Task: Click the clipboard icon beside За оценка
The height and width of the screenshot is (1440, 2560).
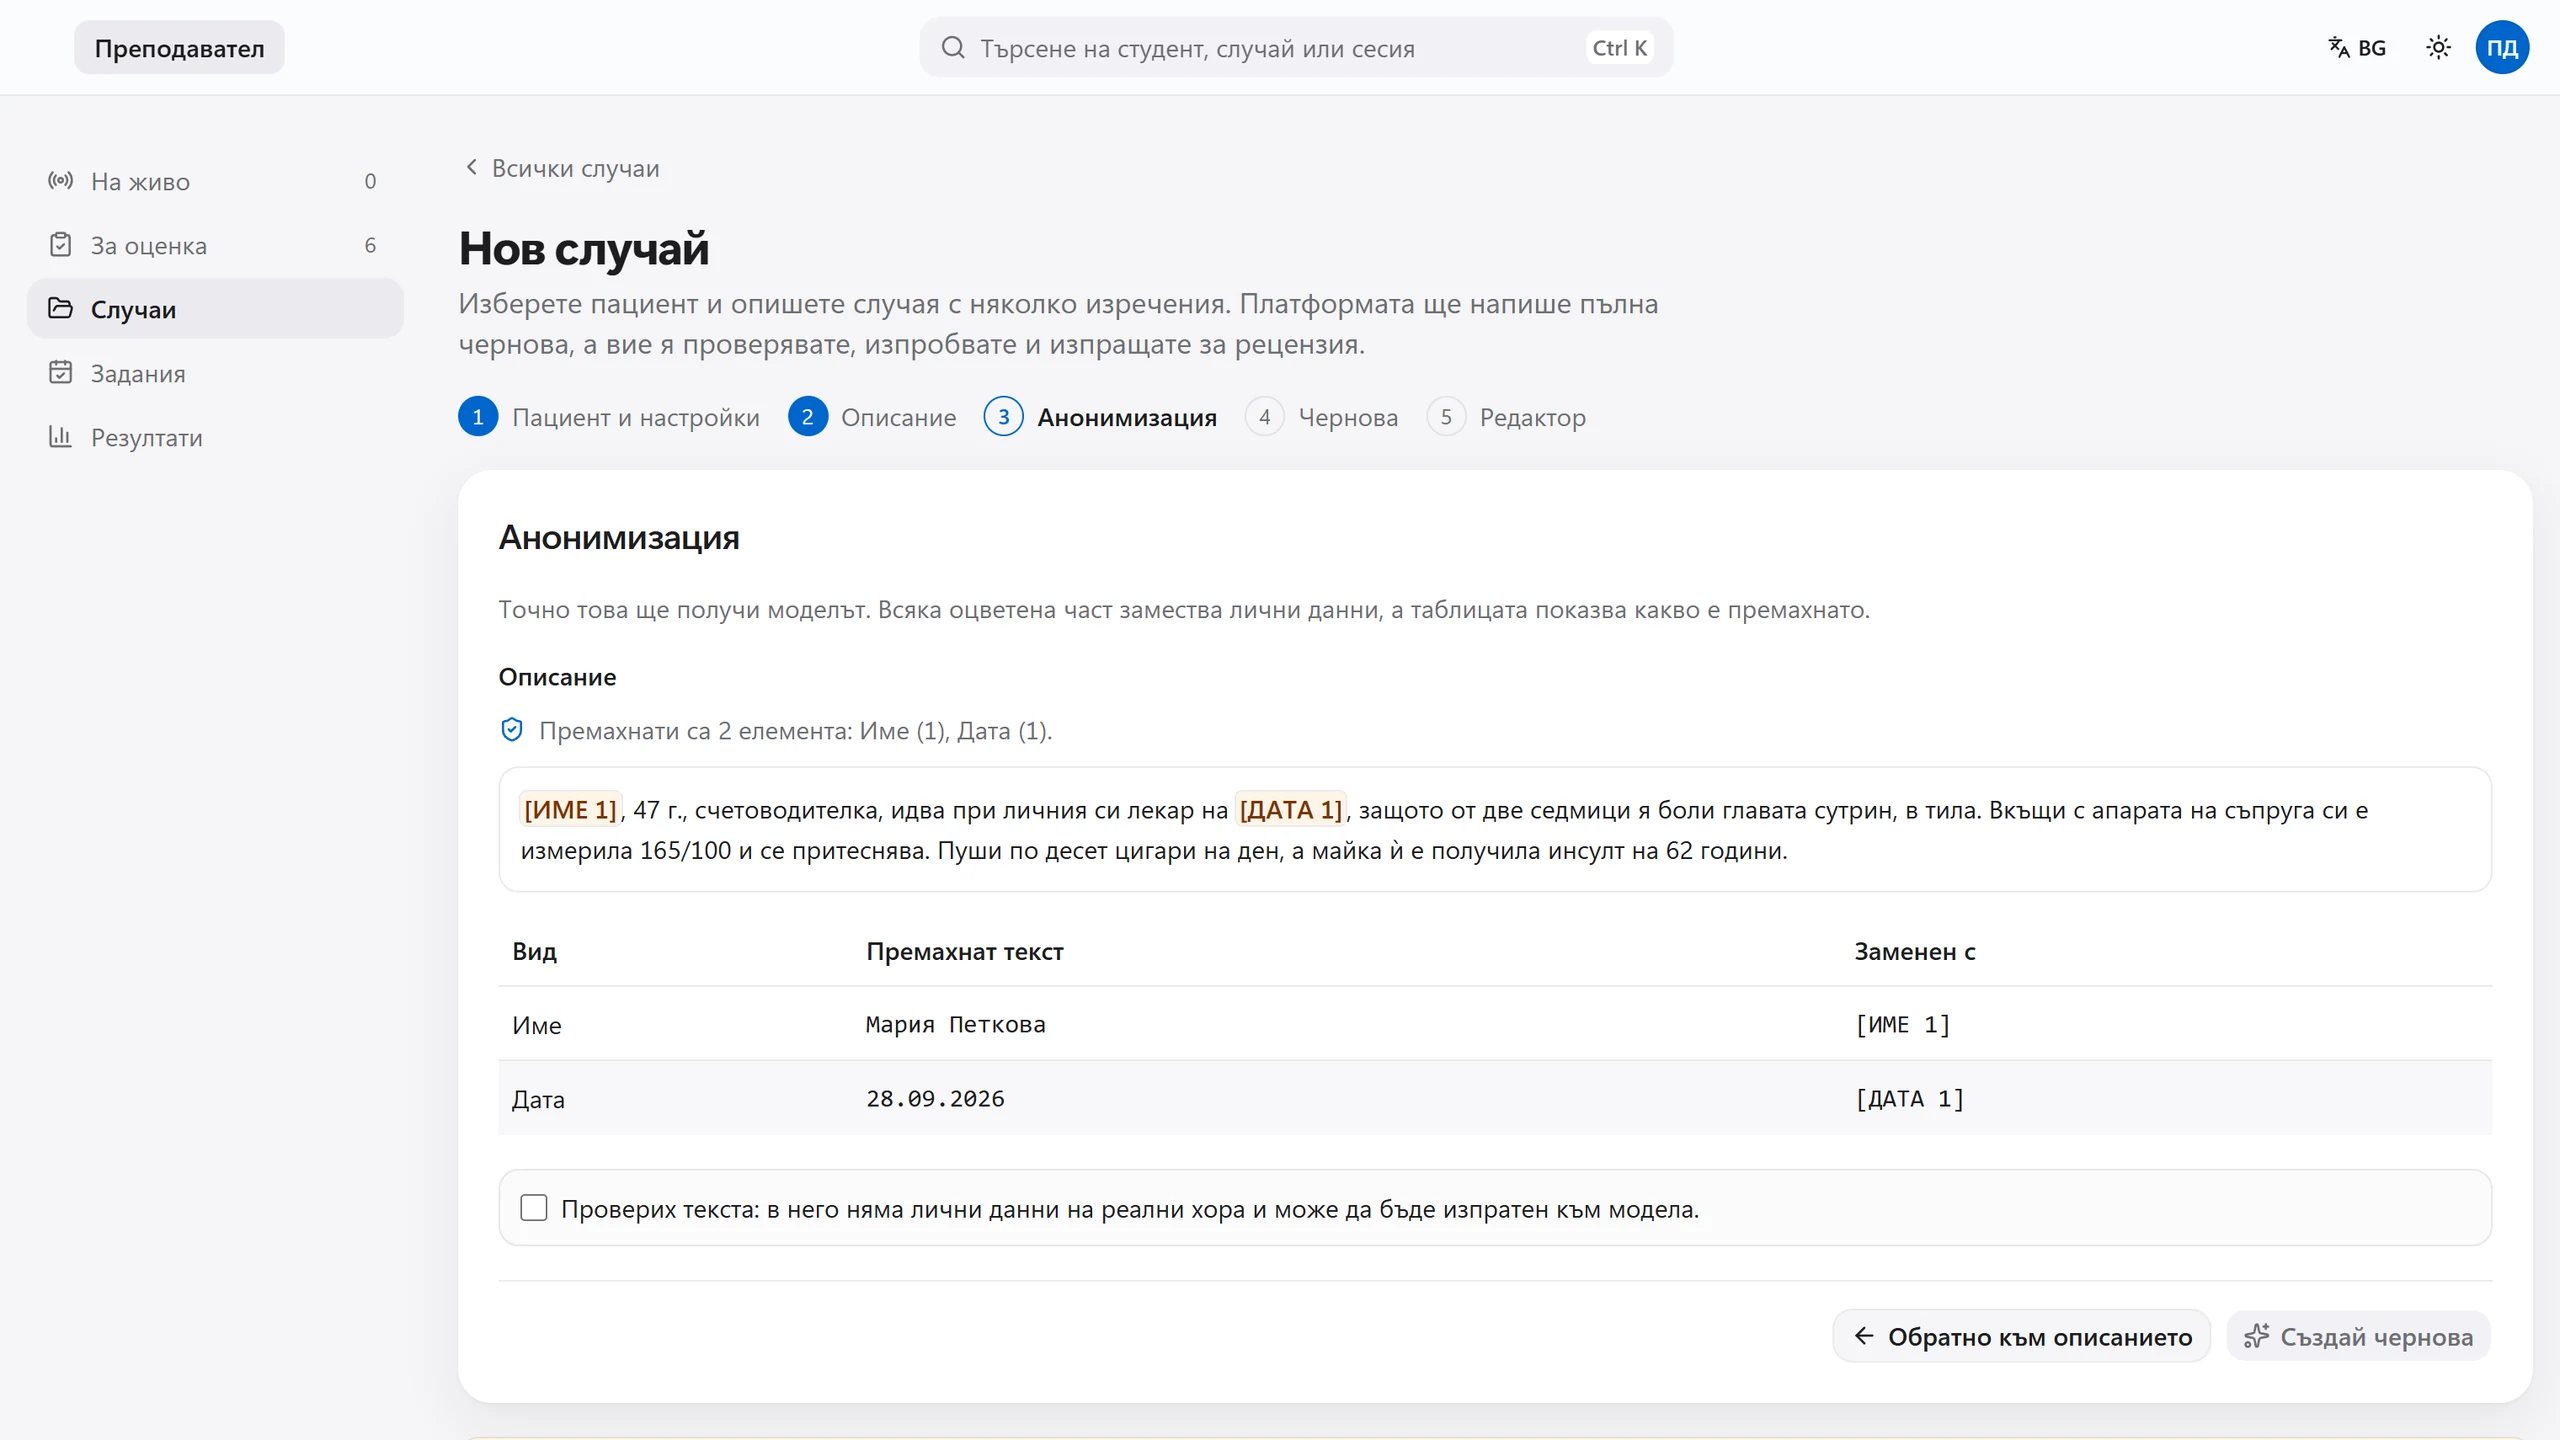Action: coord(61,245)
